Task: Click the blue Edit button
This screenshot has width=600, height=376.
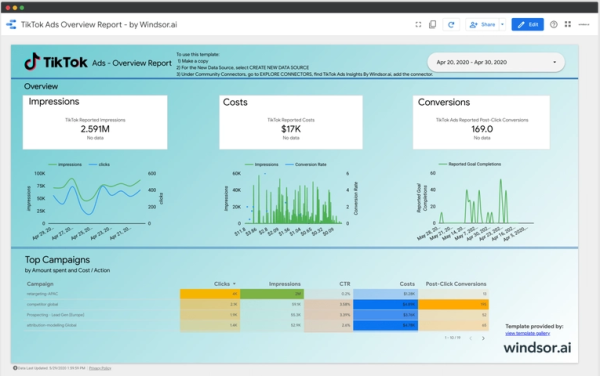Action: [x=527, y=24]
